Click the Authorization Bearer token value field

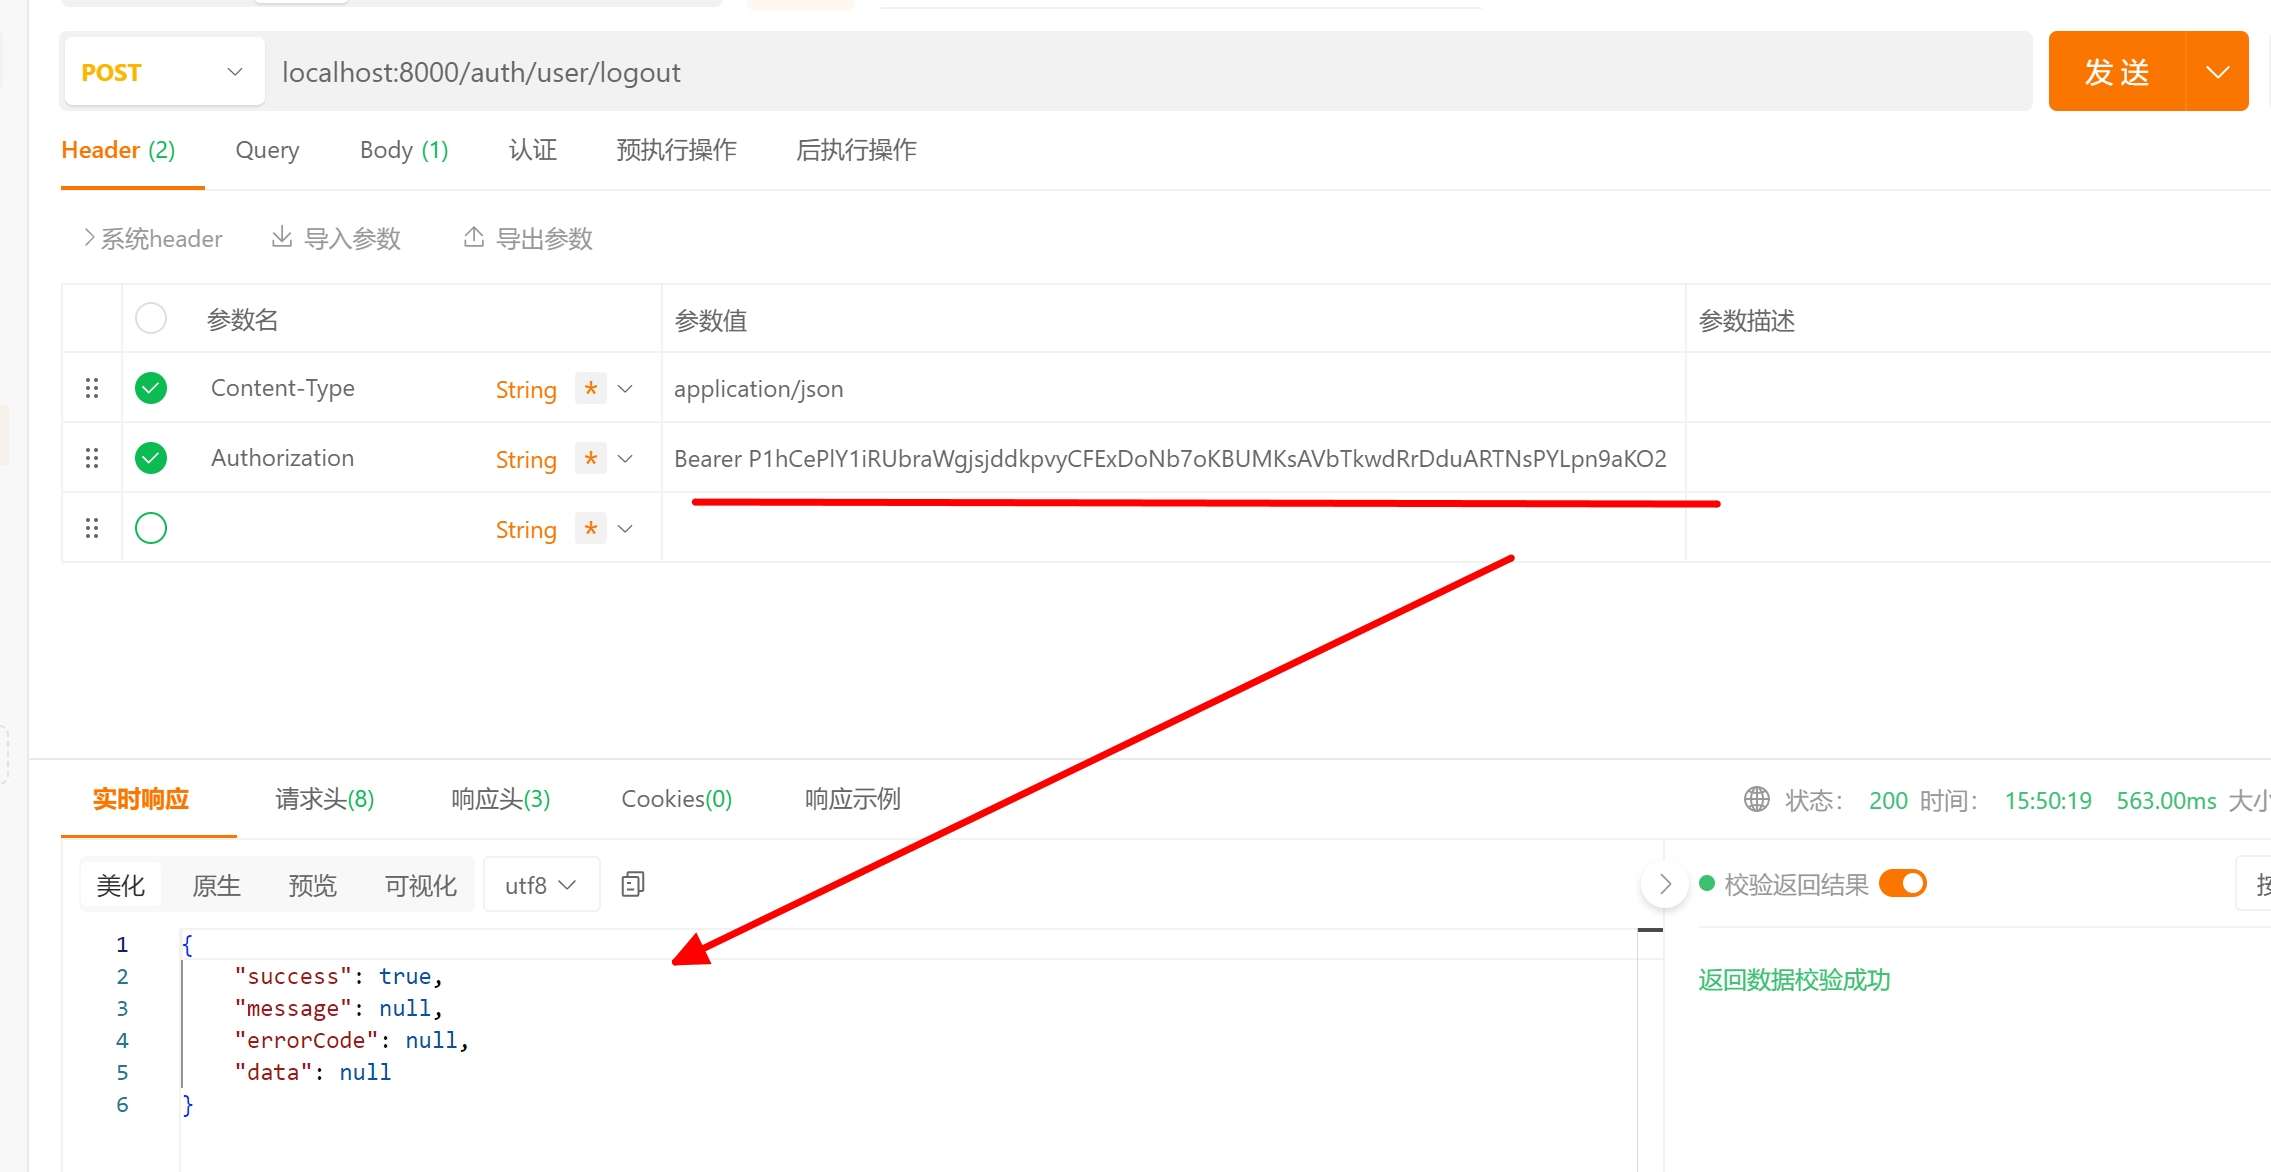pyautogui.click(x=1170, y=459)
